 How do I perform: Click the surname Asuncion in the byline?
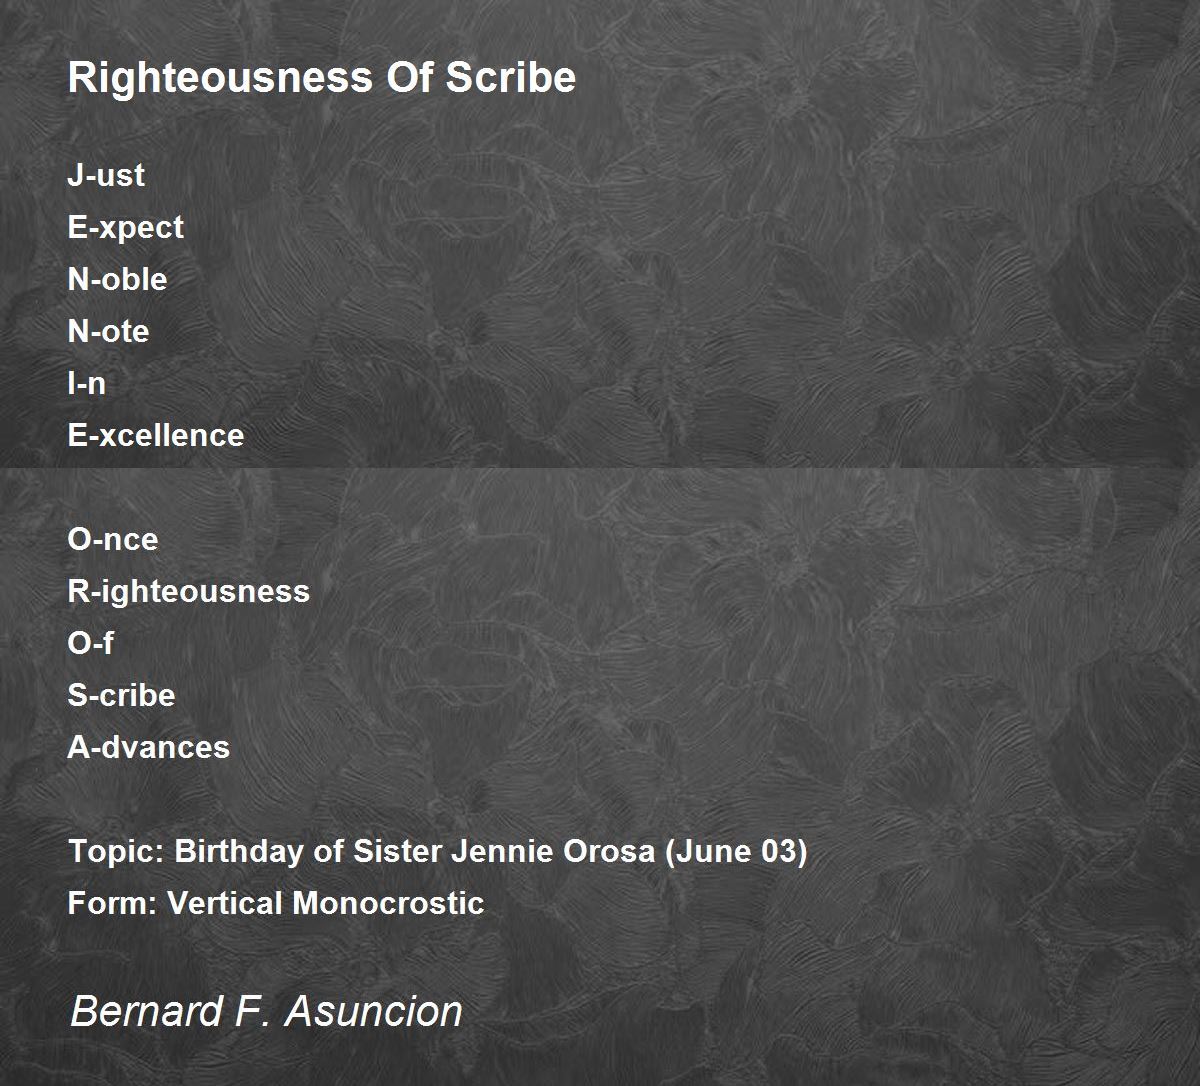pyautogui.click(x=374, y=1011)
